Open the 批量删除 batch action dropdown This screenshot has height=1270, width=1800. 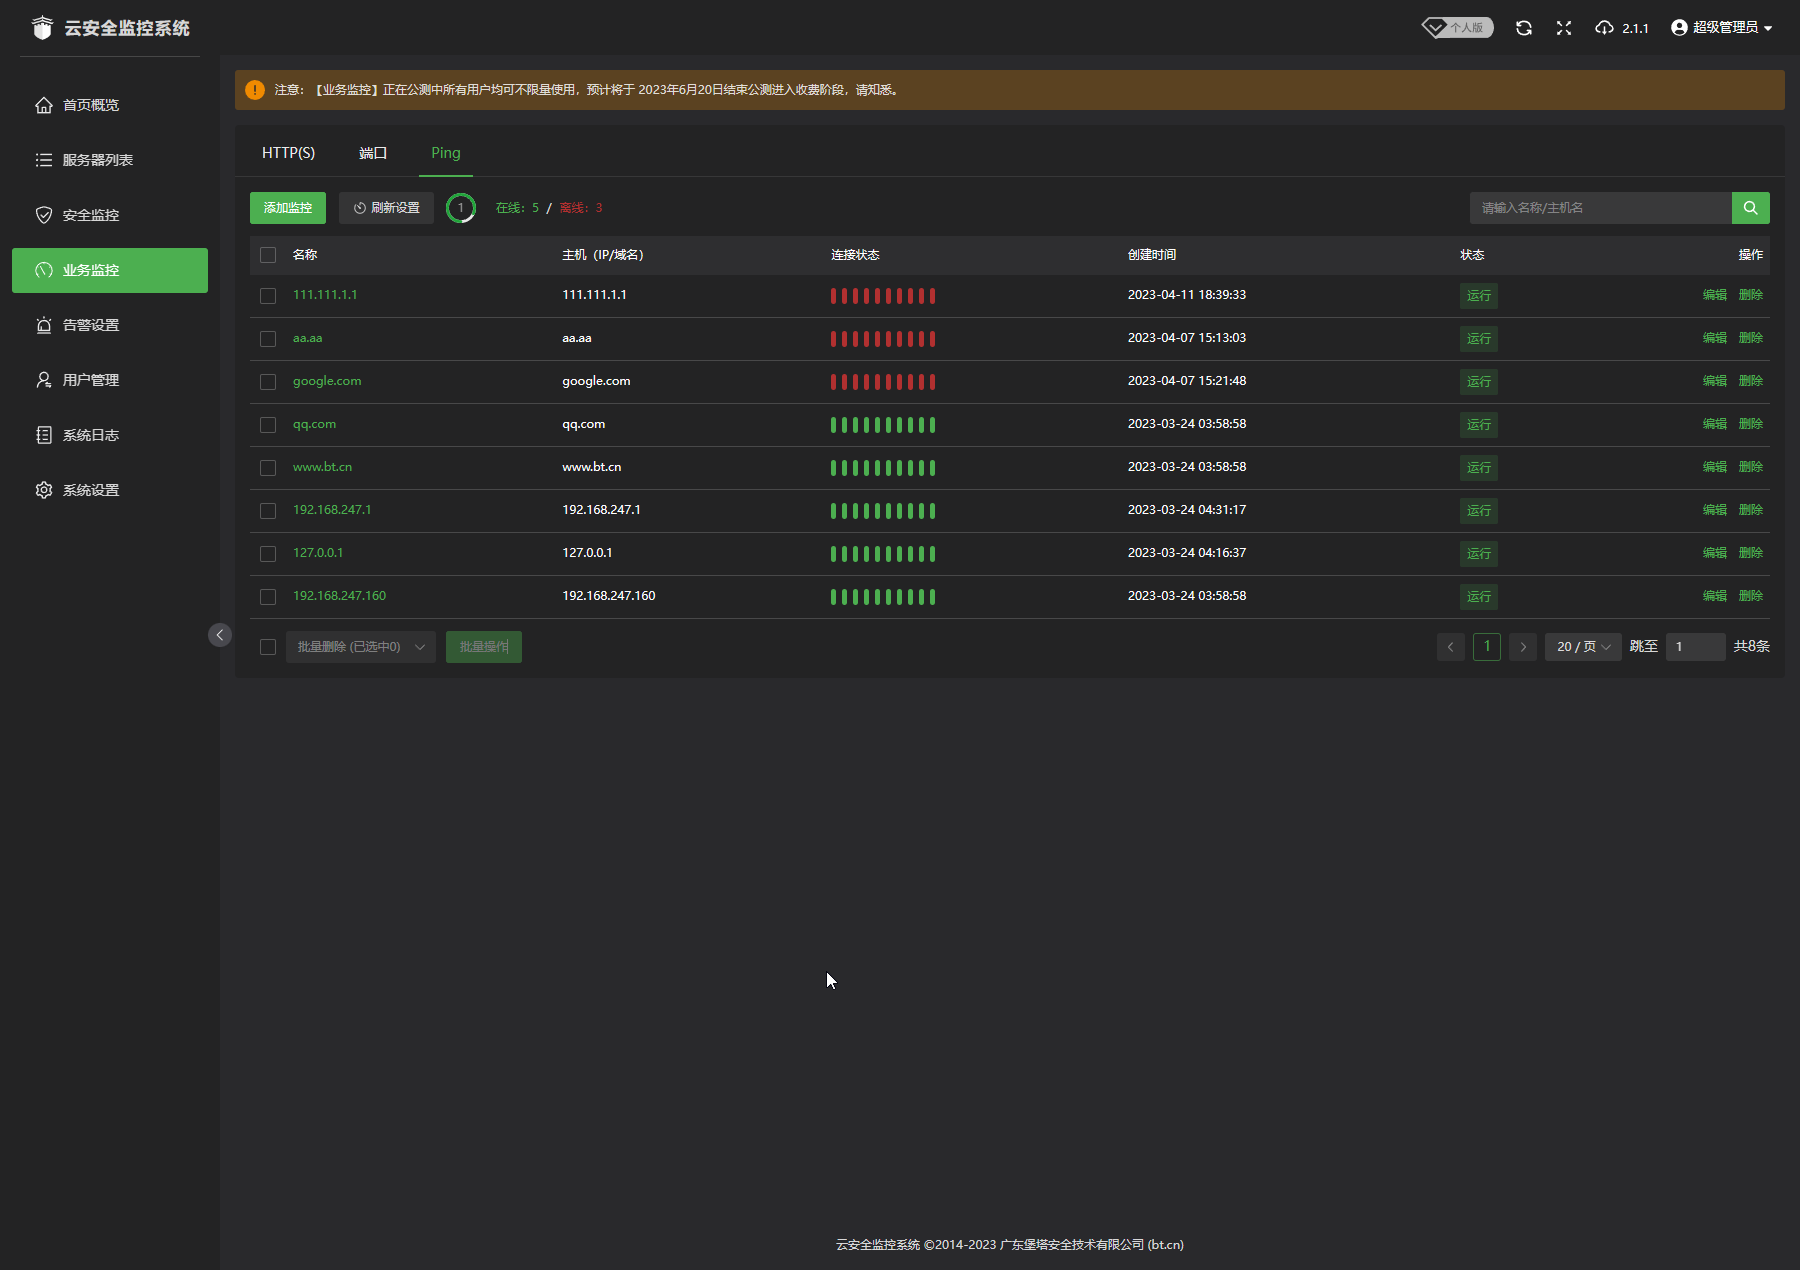pyautogui.click(x=360, y=647)
